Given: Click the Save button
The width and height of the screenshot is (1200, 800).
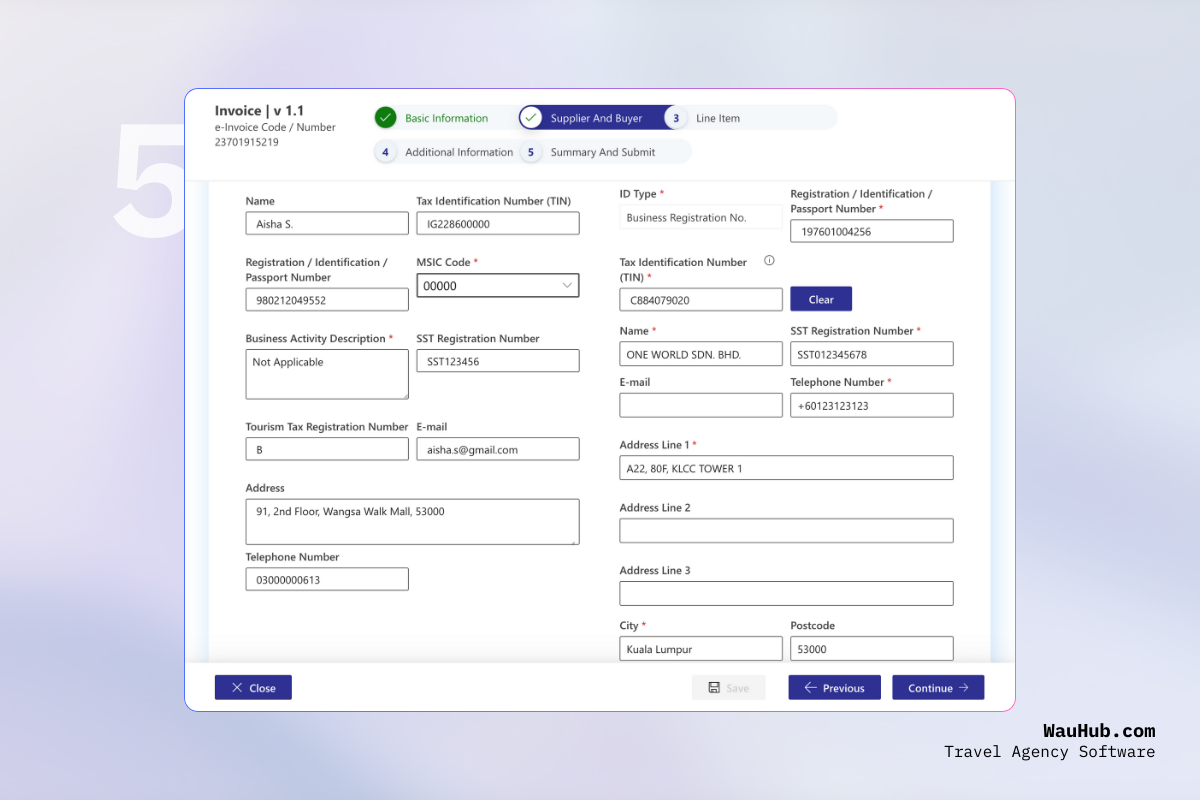Looking at the screenshot, I should coord(728,688).
